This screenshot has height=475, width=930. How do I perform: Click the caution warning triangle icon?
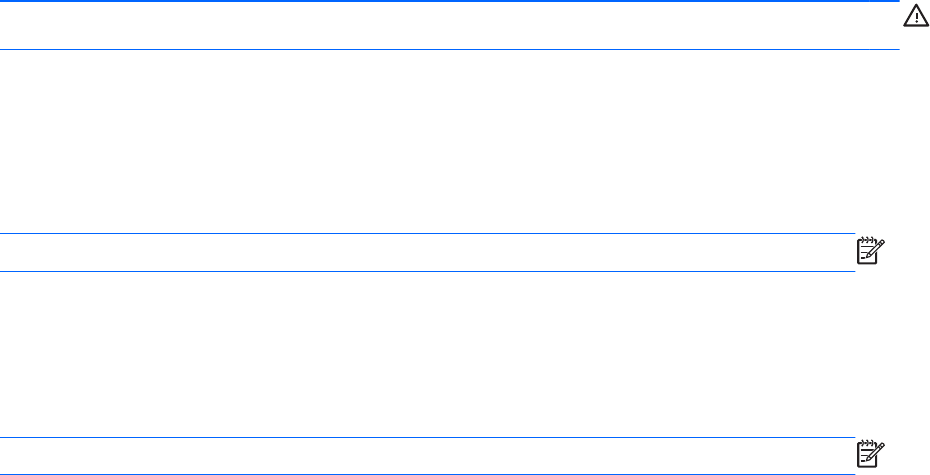915,19
